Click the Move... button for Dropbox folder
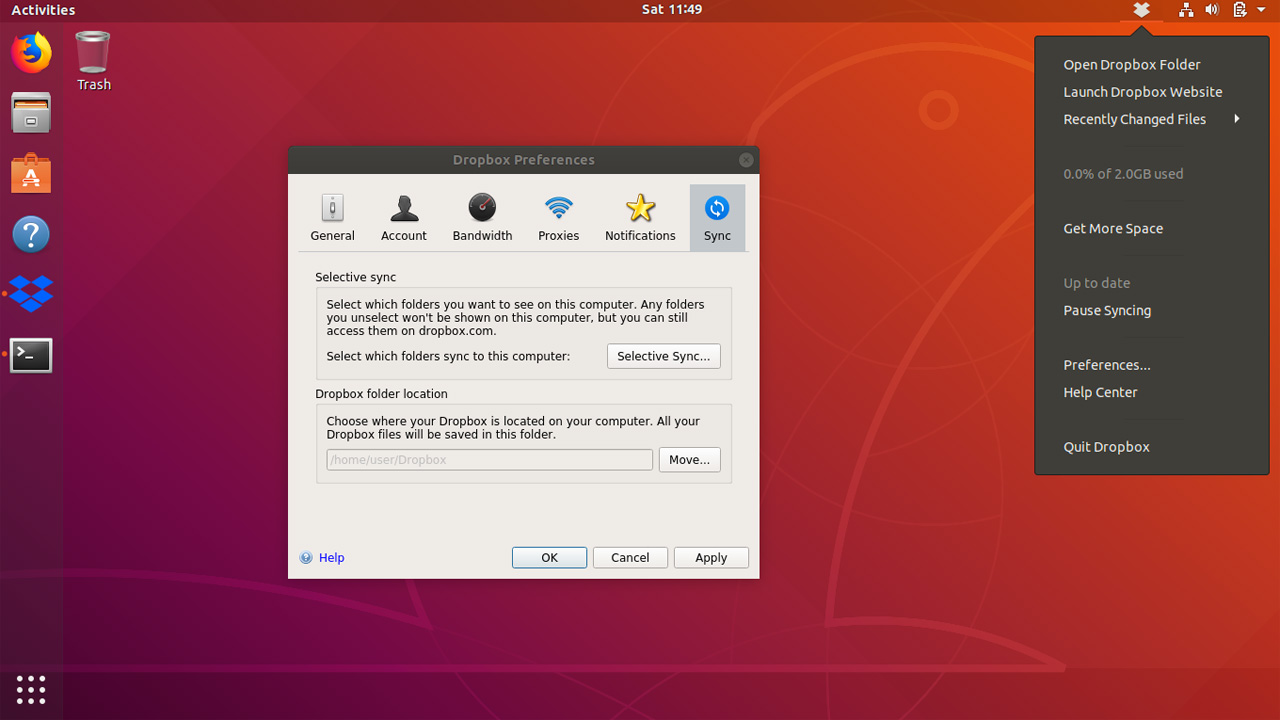 (689, 460)
